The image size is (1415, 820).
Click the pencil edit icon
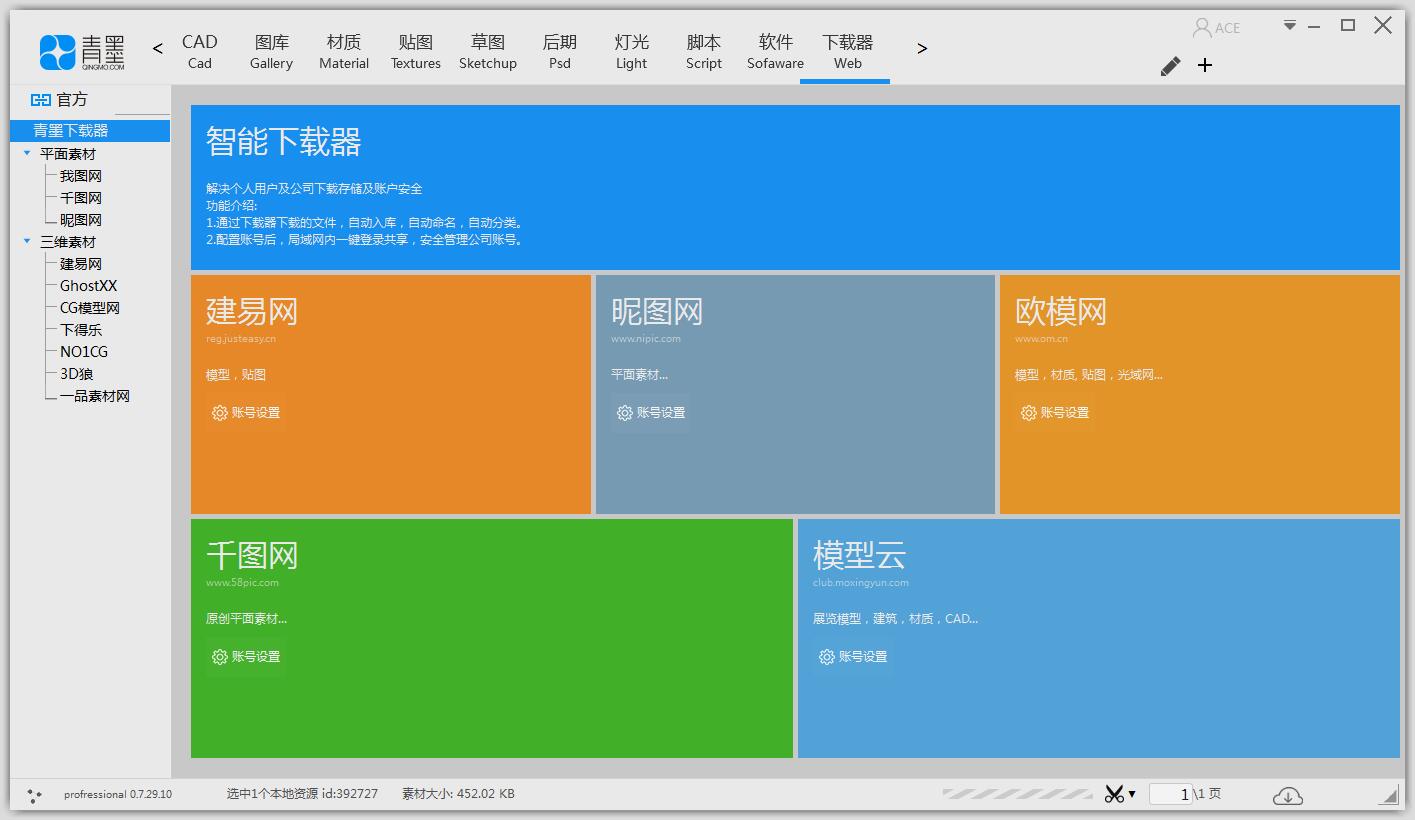point(1170,66)
